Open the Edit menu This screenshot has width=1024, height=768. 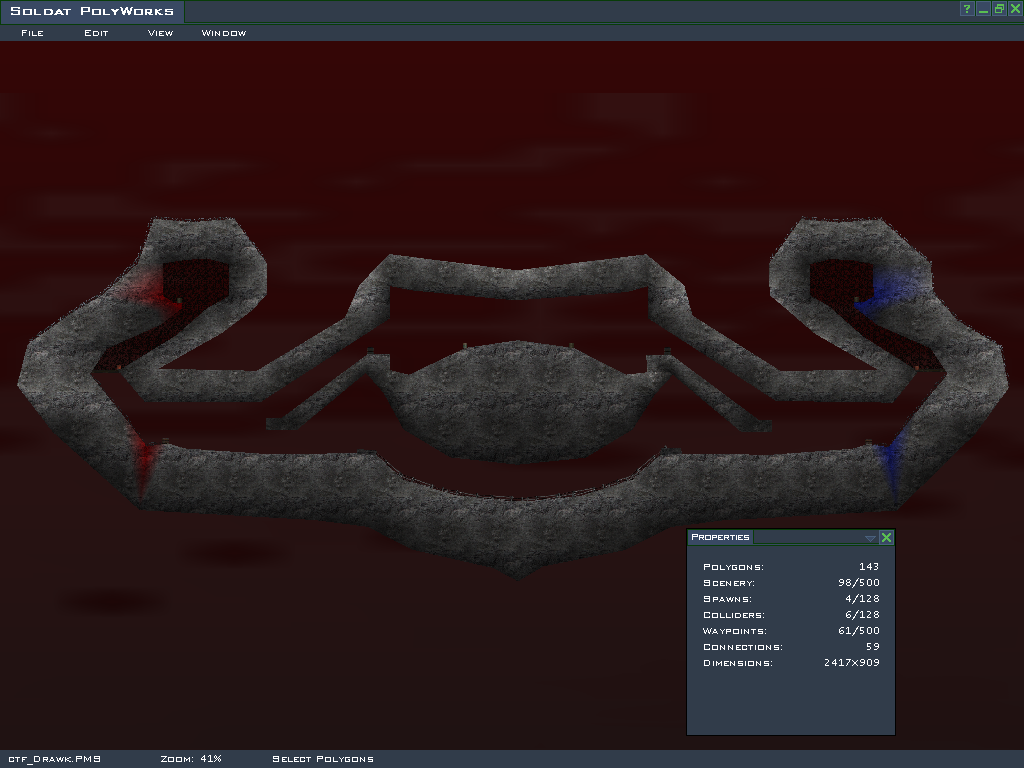[96, 33]
